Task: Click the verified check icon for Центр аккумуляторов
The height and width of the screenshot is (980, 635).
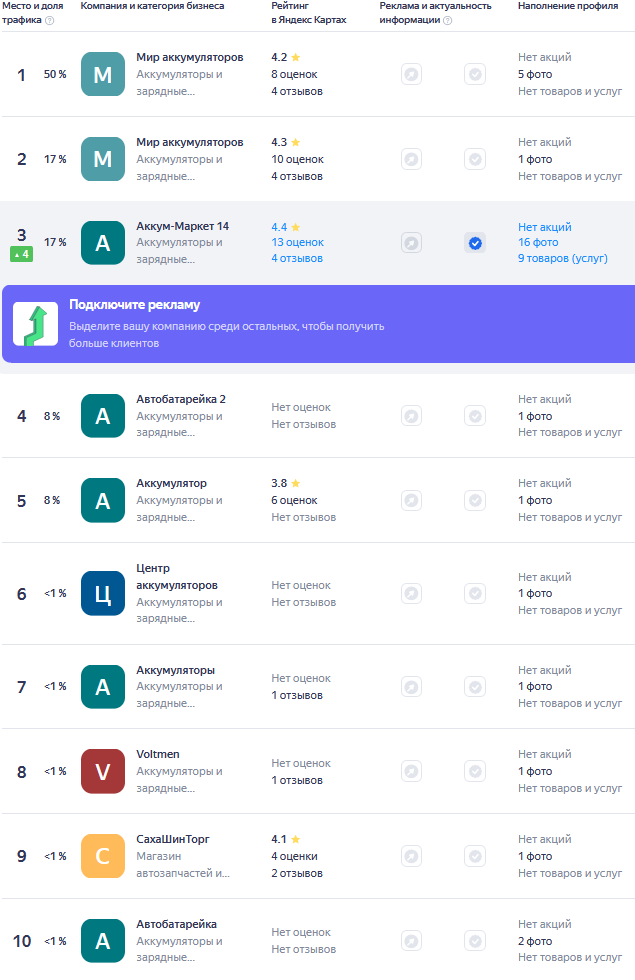Action: [x=475, y=593]
